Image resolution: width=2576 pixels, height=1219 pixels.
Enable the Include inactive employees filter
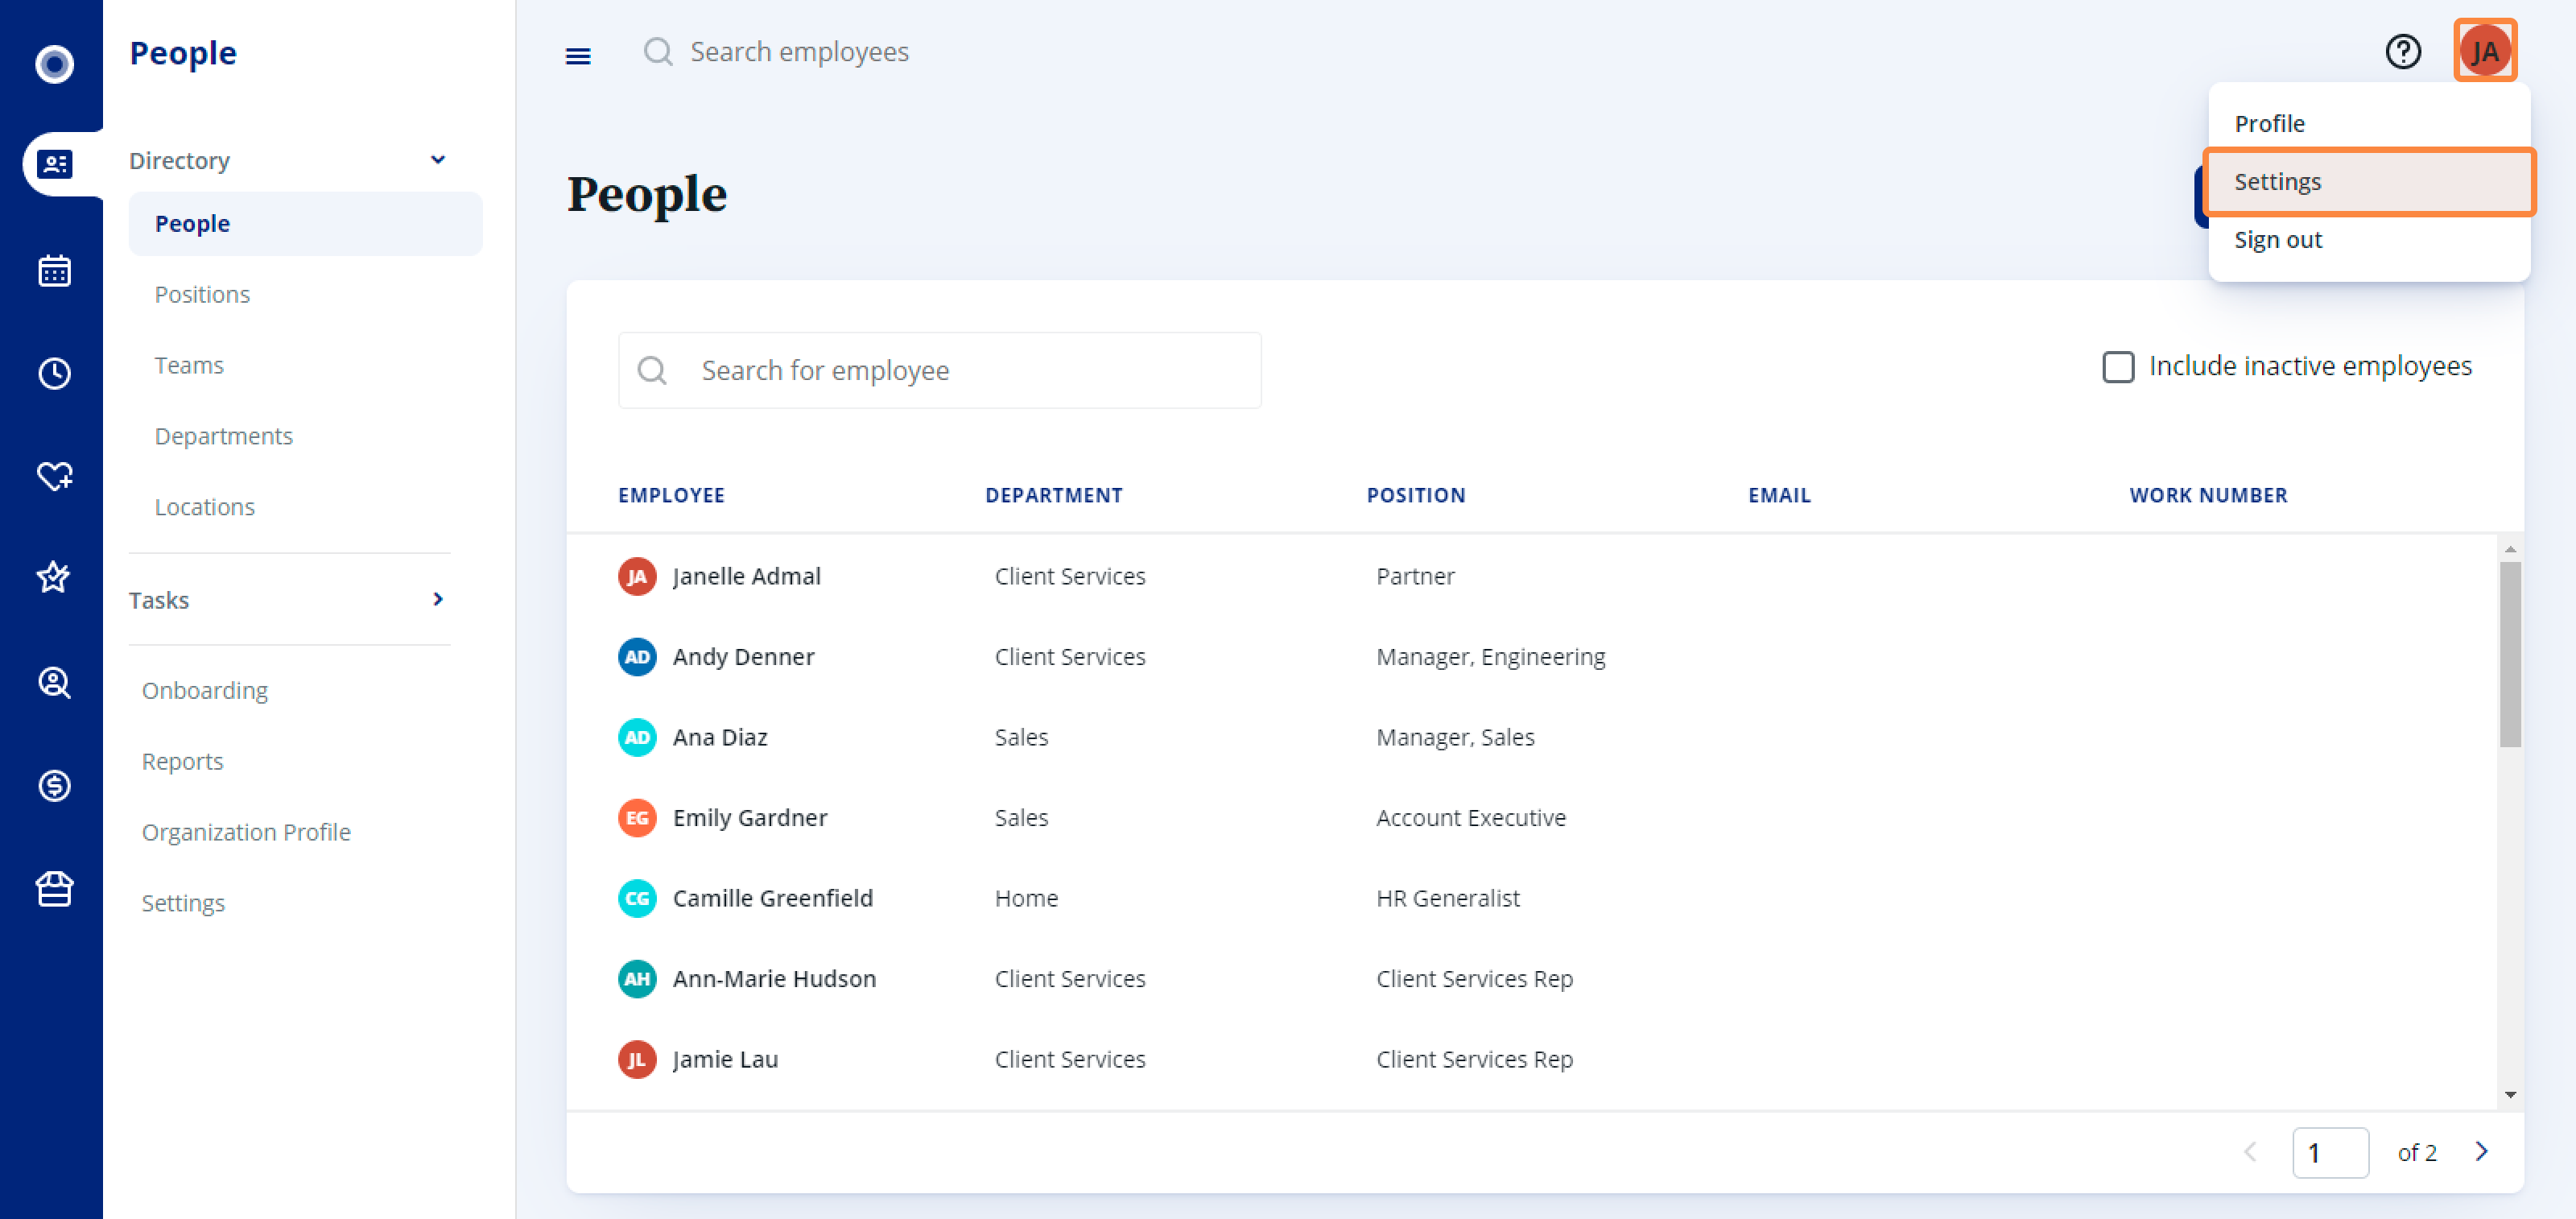click(x=2118, y=366)
